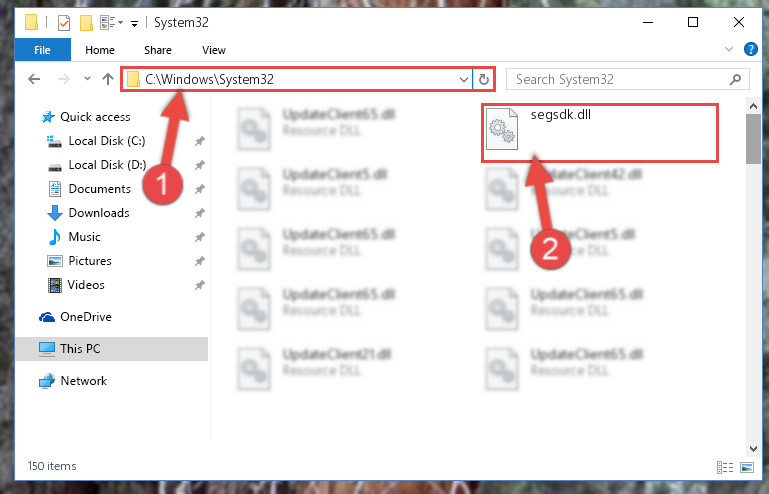This screenshot has height=494, width=769.
Task: Click the Back navigation arrow
Action: (x=34, y=79)
